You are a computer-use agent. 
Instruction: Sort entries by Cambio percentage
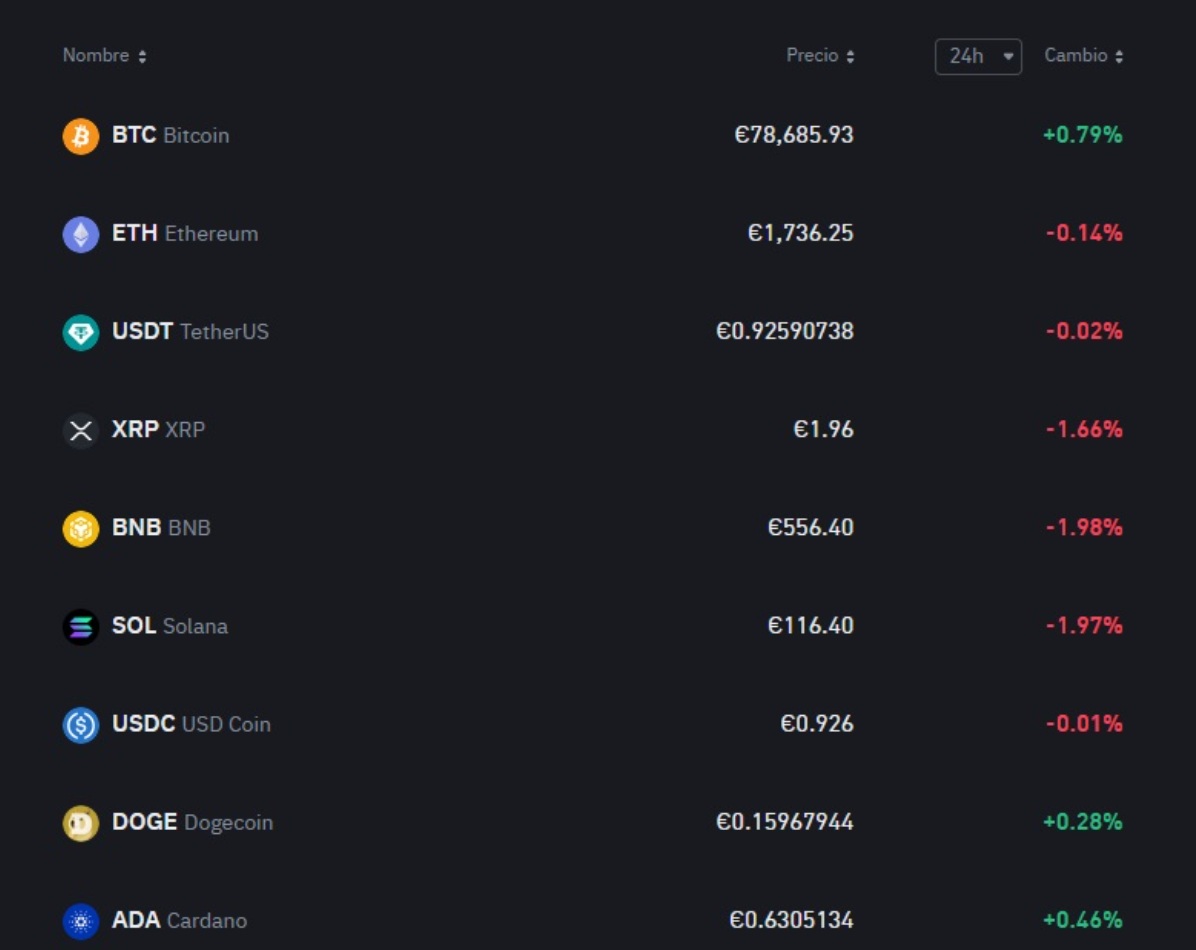(x=1084, y=56)
